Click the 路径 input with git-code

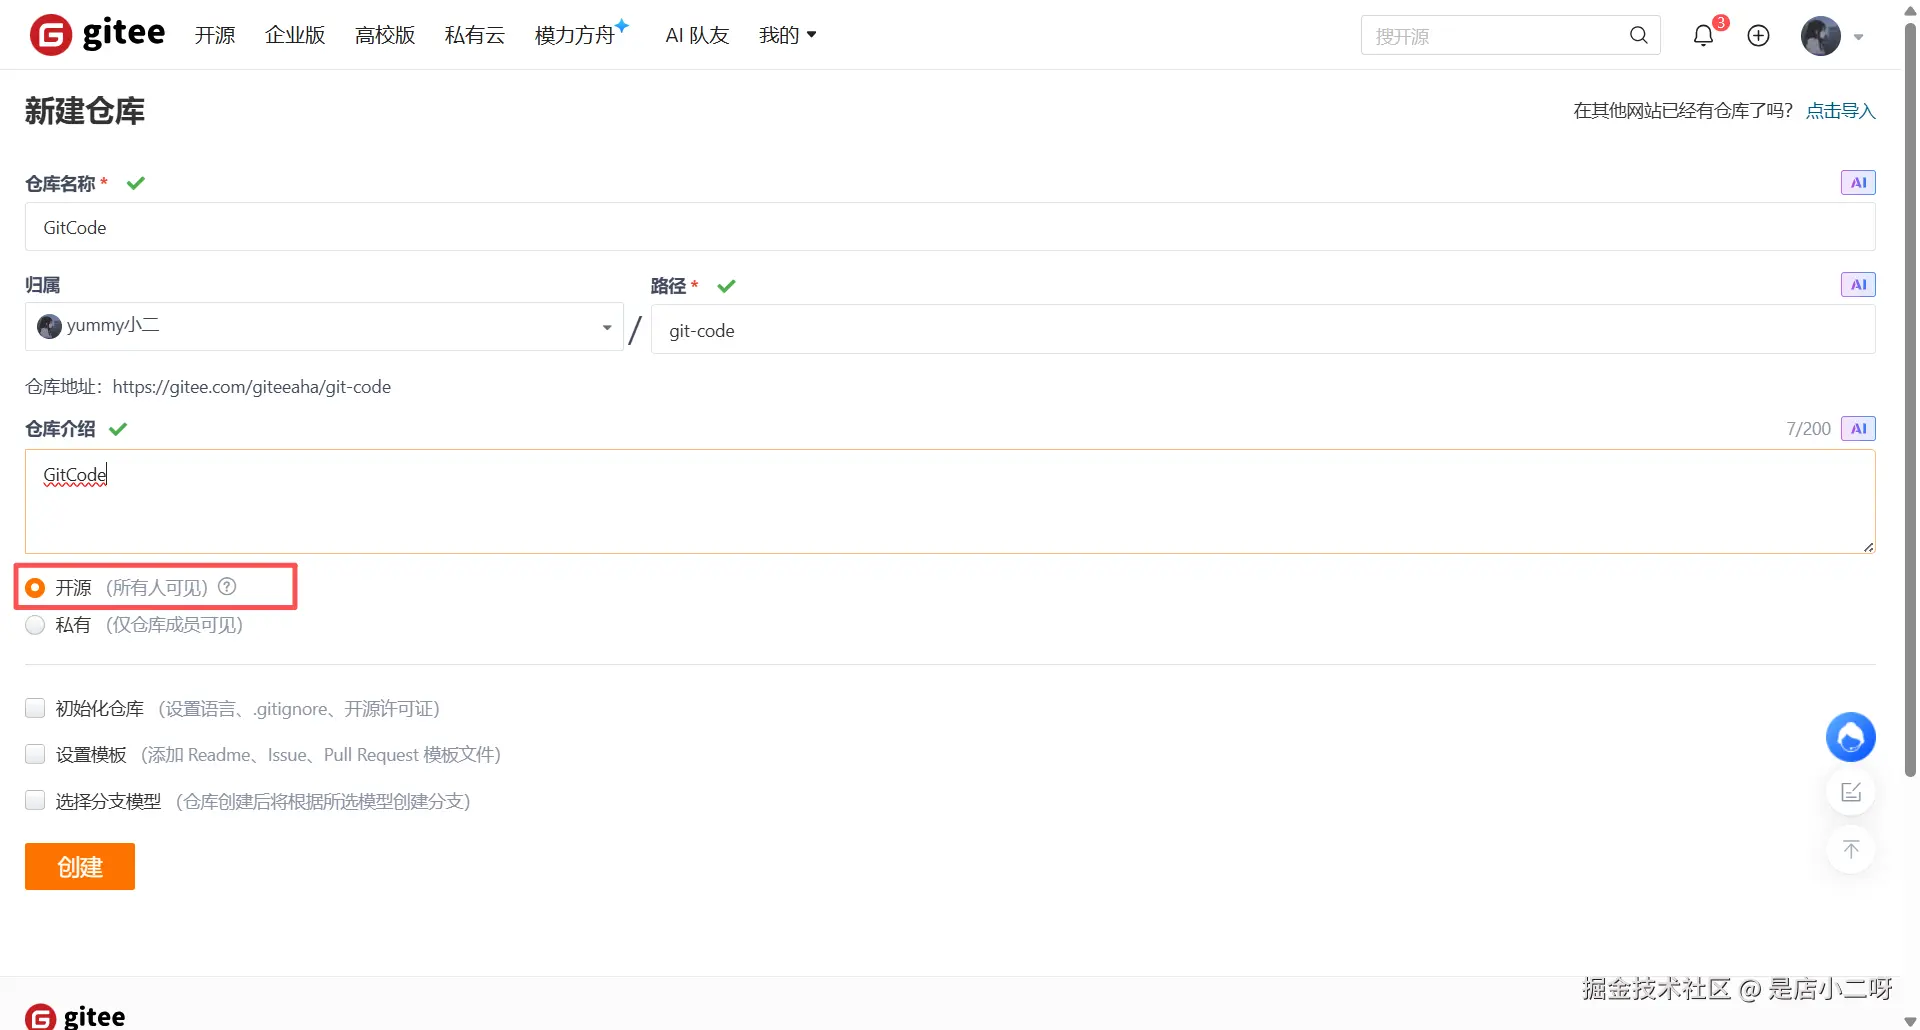[1263, 330]
